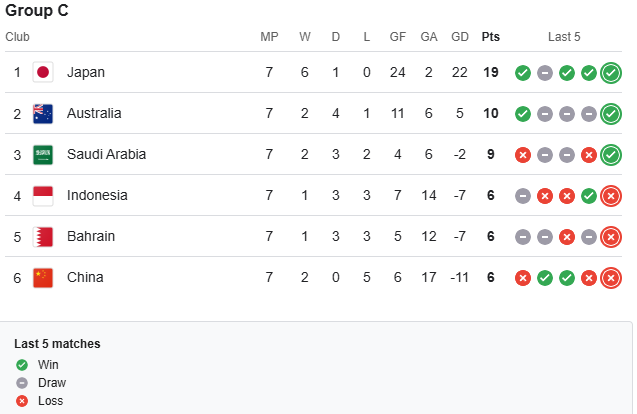The height and width of the screenshot is (414, 637).
Task: Click the Pts column header
Action: 490,37
